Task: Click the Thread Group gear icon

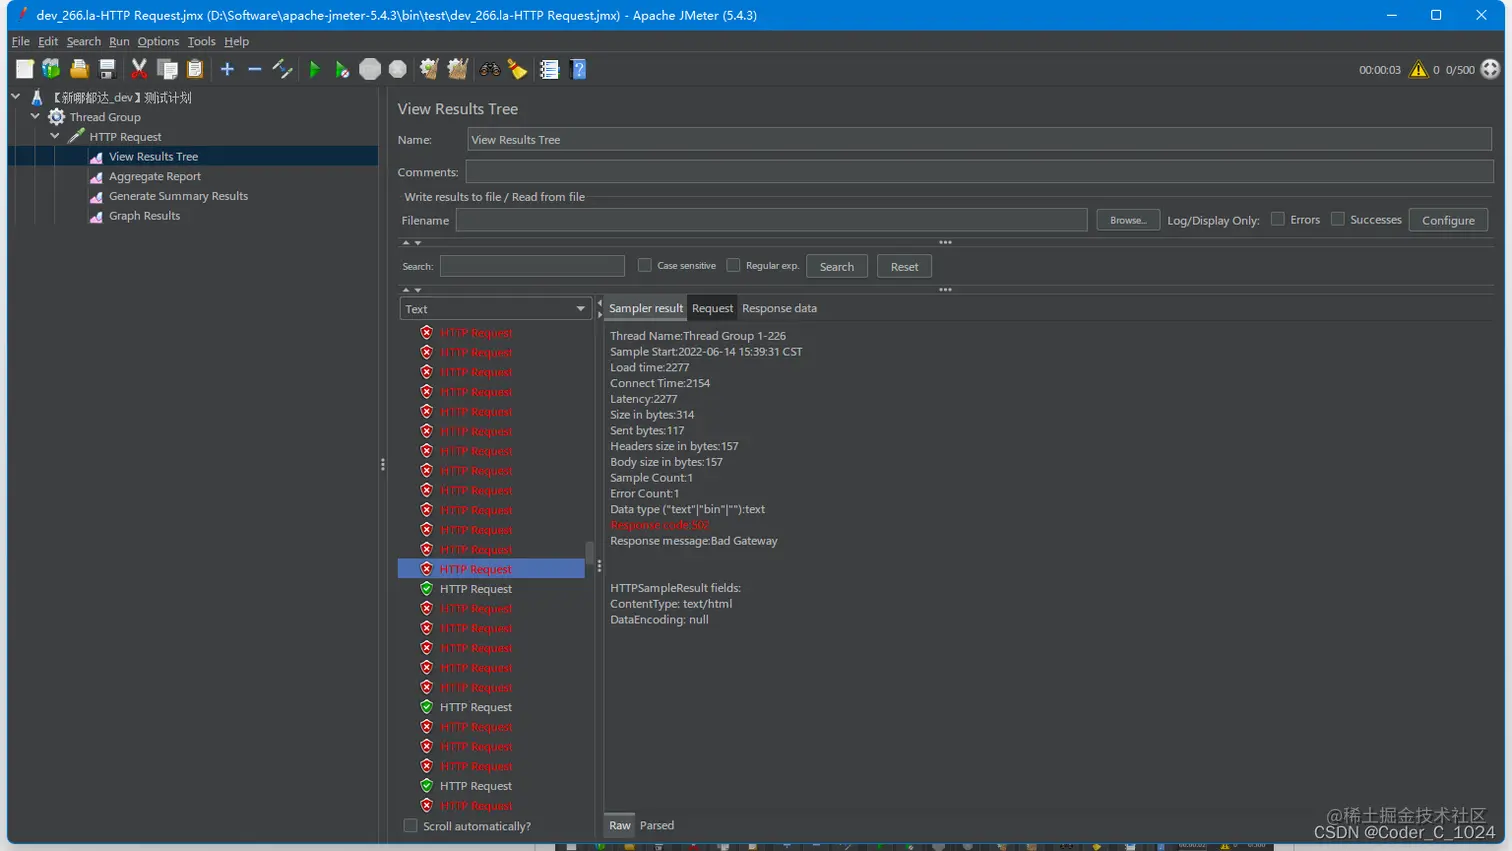Action: tap(56, 117)
